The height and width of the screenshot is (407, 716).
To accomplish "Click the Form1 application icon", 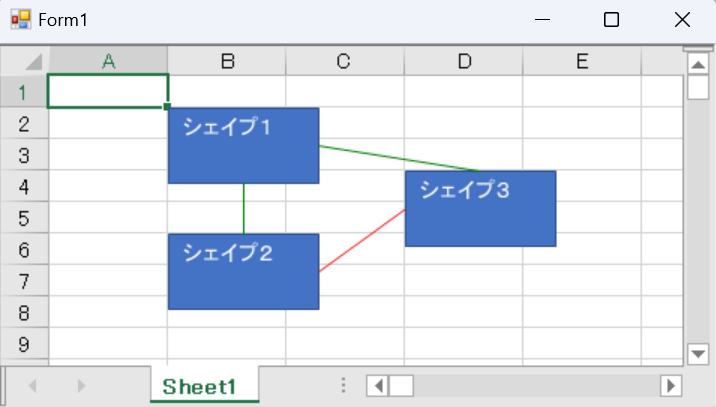I will [21, 20].
